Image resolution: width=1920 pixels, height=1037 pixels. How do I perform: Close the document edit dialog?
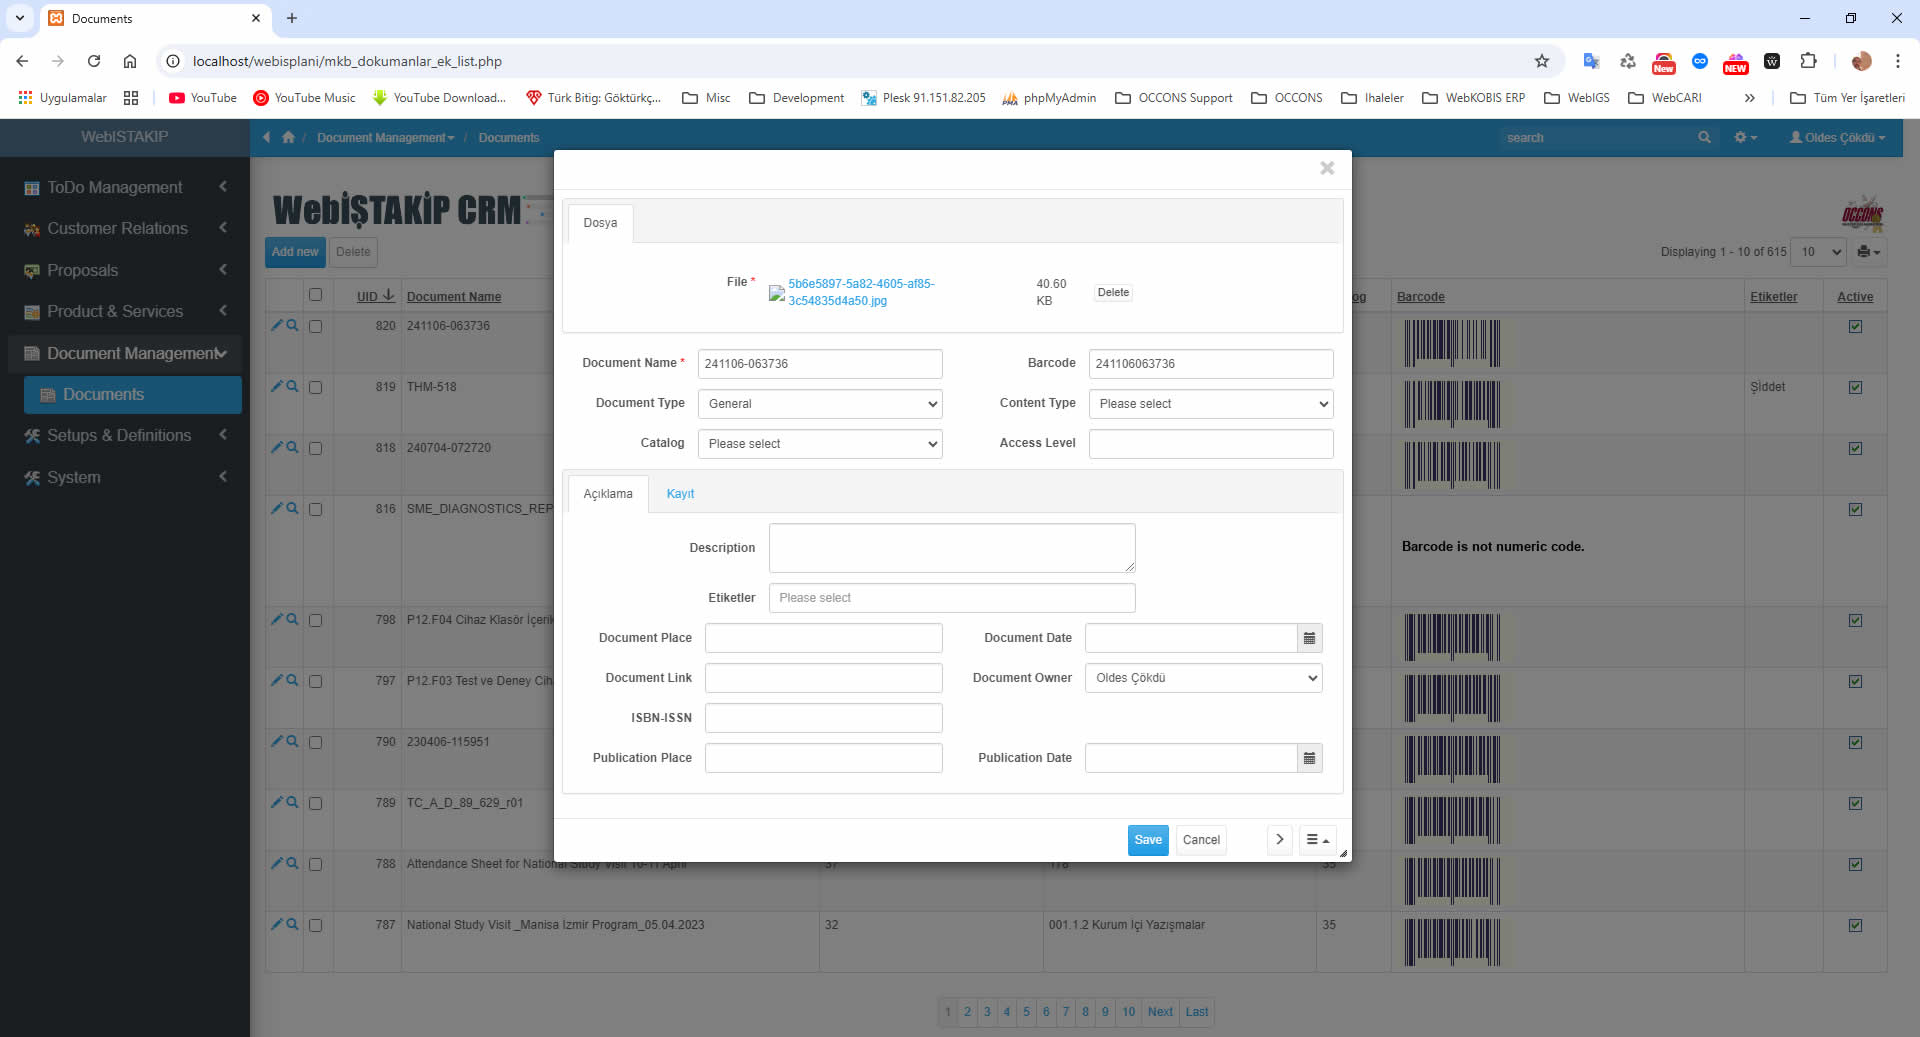[1327, 168]
